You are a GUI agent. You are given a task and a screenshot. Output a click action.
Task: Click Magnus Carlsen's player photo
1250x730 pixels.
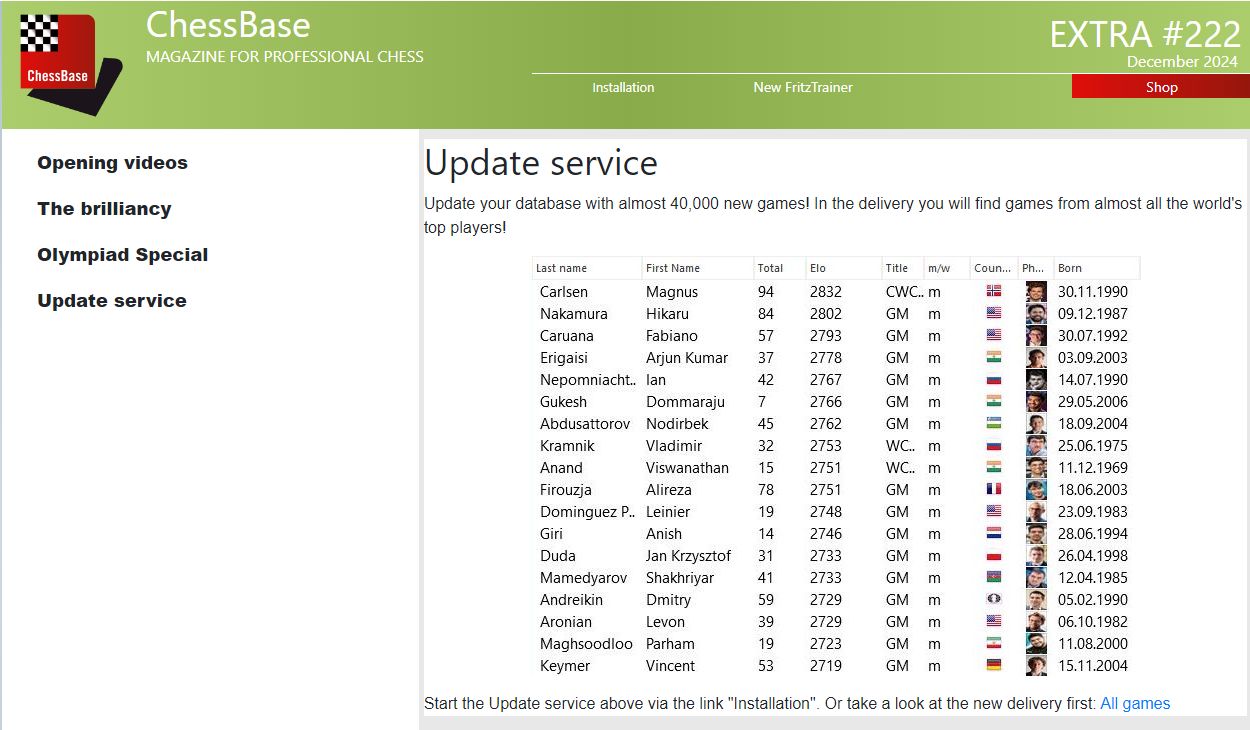click(1035, 292)
